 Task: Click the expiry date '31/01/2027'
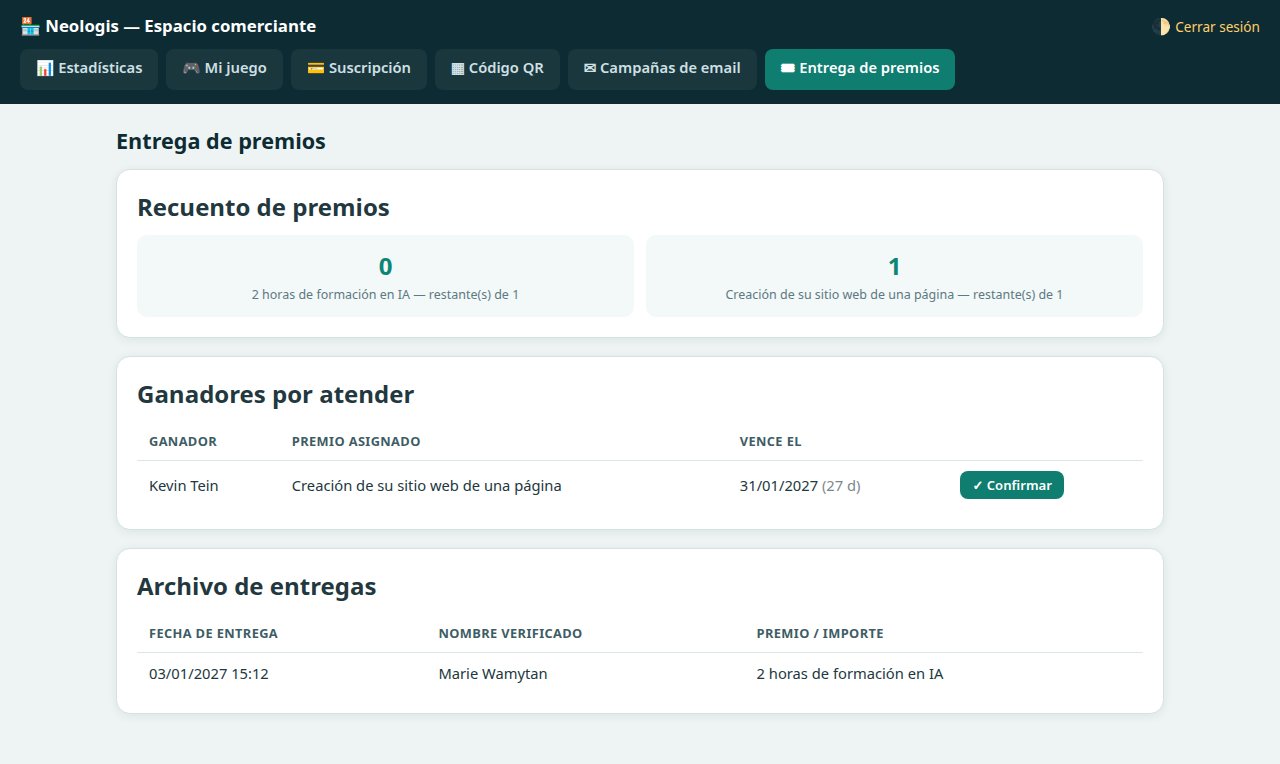click(x=779, y=486)
